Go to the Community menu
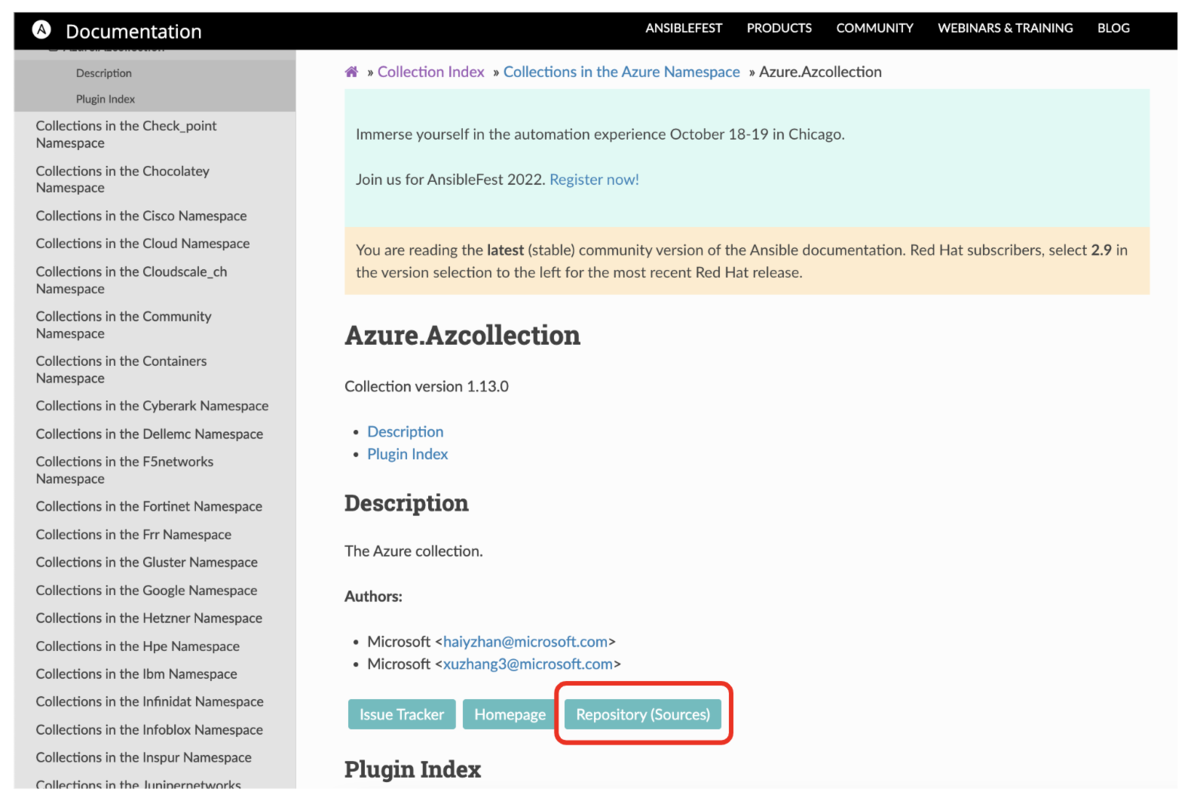 click(875, 28)
